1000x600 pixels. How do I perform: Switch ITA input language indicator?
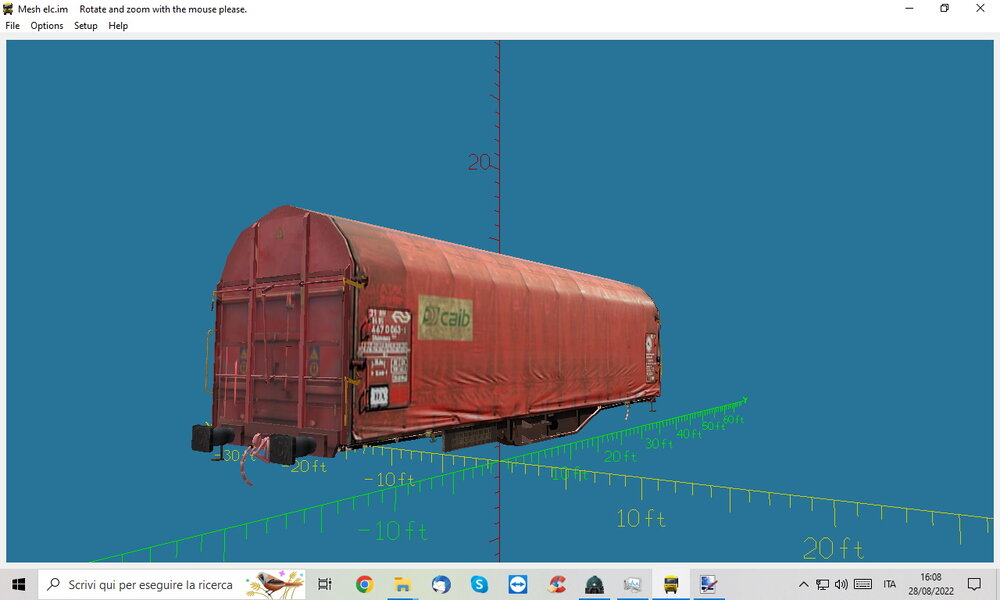890,584
